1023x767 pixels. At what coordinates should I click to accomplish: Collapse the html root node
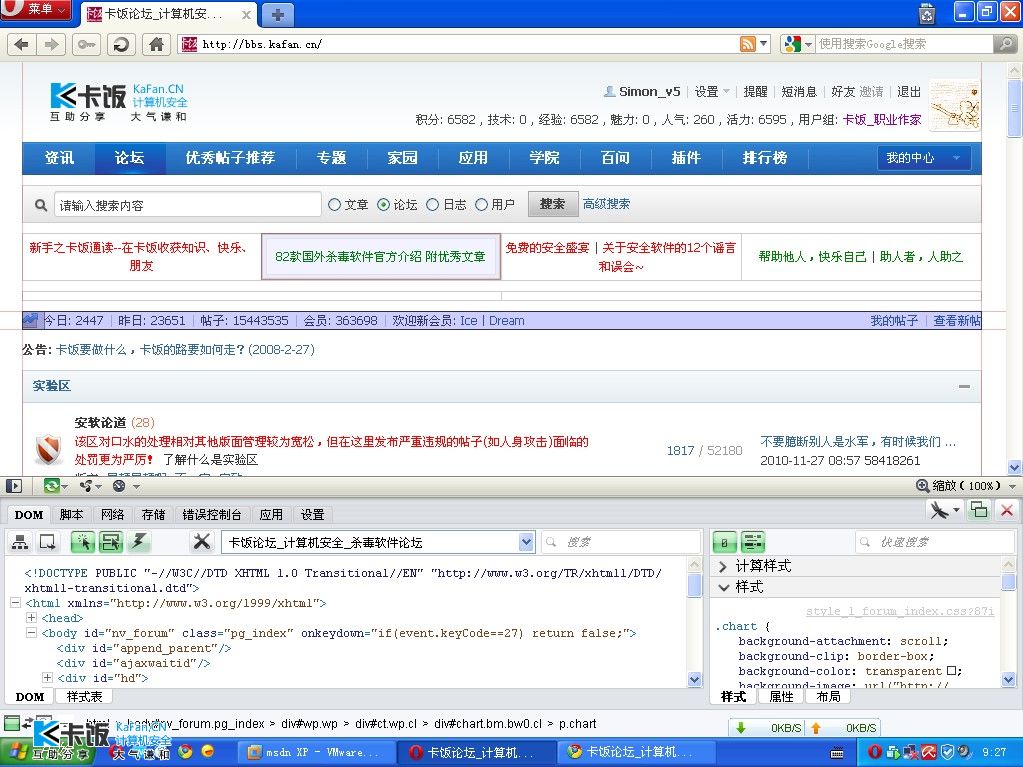pyautogui.click(x=15, y=602)
